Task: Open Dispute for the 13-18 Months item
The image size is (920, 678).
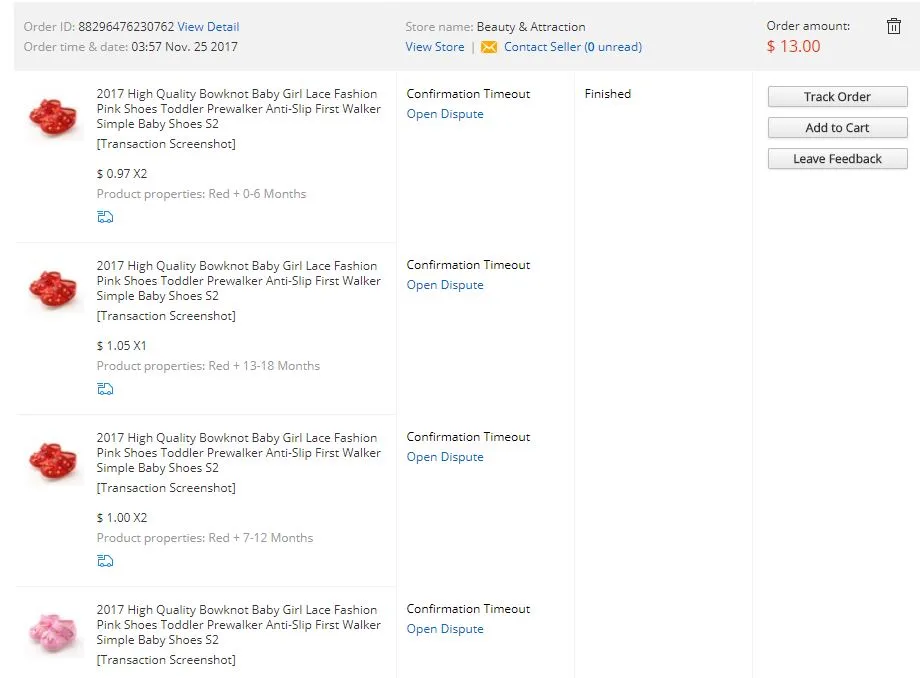Action: click(445, 285)
